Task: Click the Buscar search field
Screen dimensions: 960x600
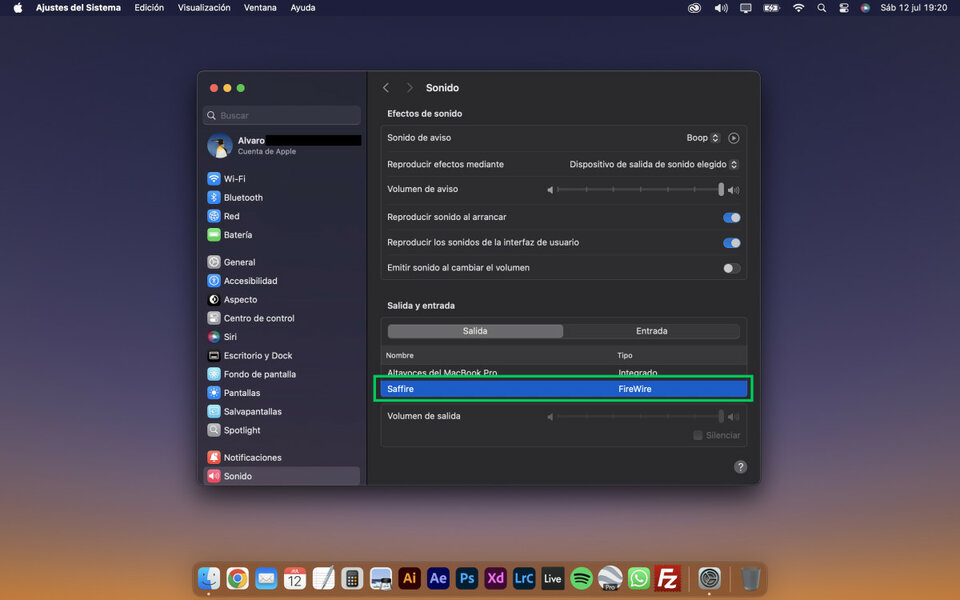Action: coord(282,116)
